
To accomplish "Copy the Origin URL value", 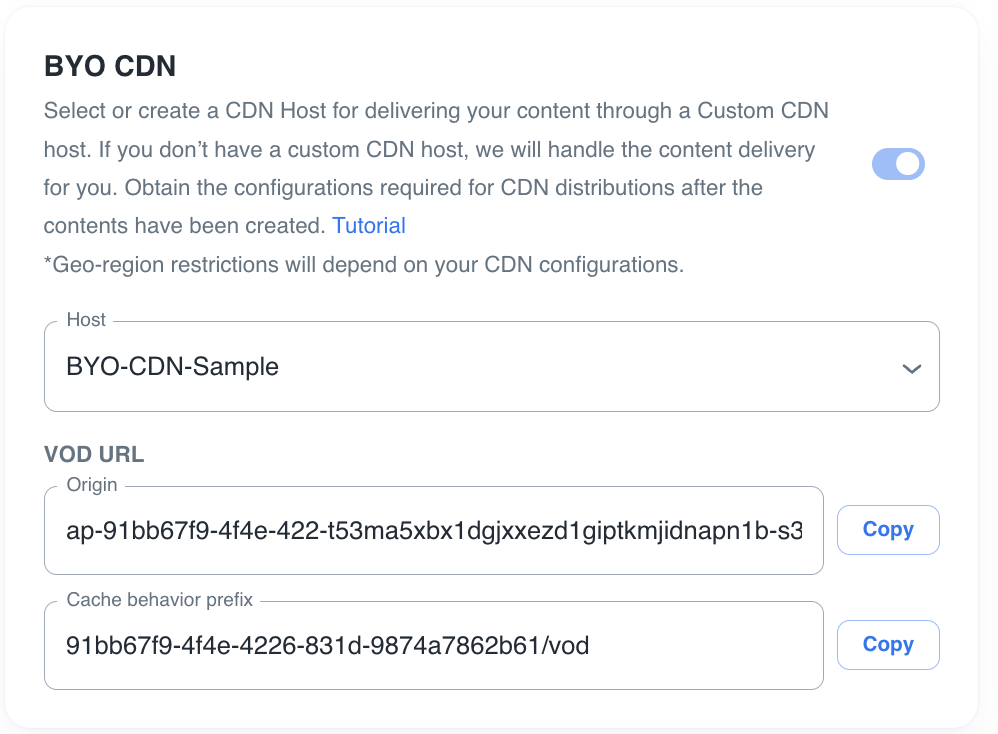I will click(887, 530).
